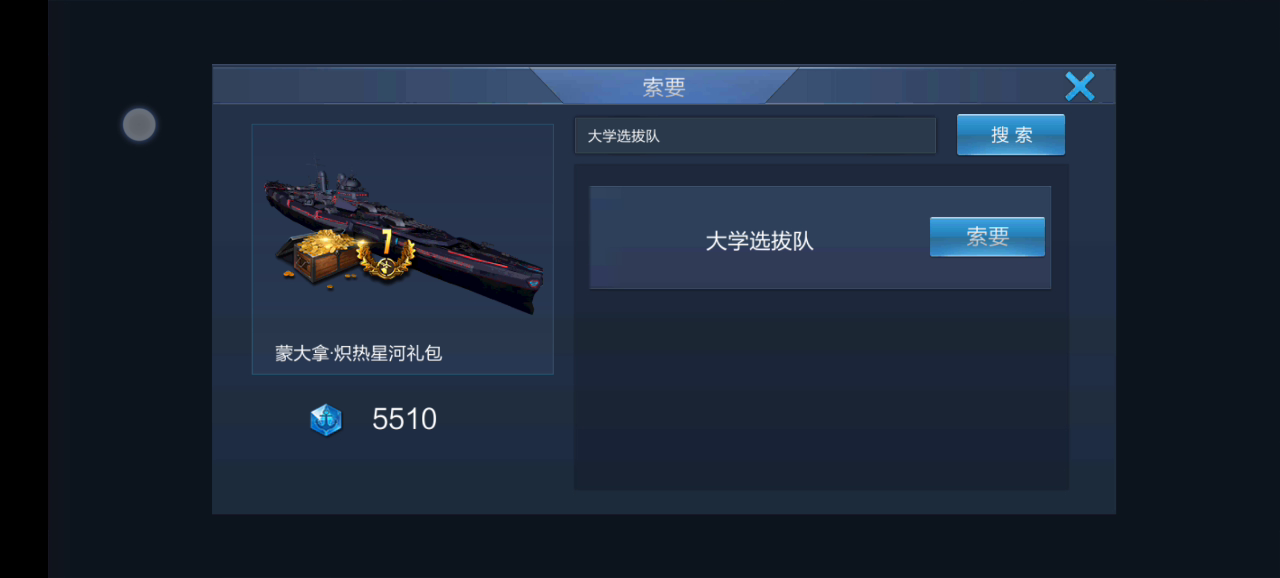1280x578 pixels.
Task: Click the blue 搜索 search button
Action: 1011,135
